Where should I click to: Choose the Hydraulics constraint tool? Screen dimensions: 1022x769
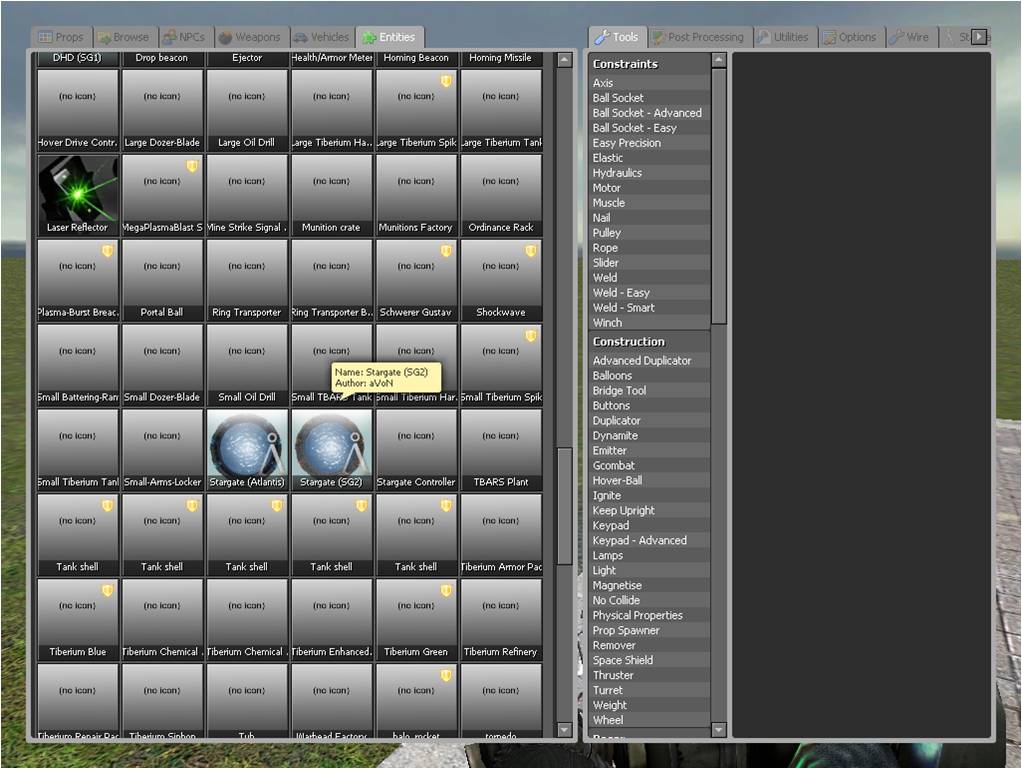[x=649, y=173]
